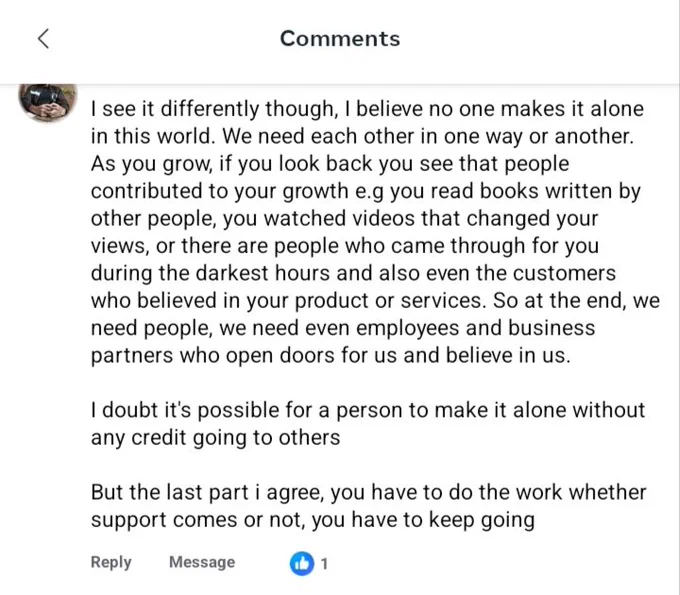Click the line 'who believed in your product'
Image resolution: width=680 pixels, height=595 pixels.
pyautogui.click(x=375, y=301)
